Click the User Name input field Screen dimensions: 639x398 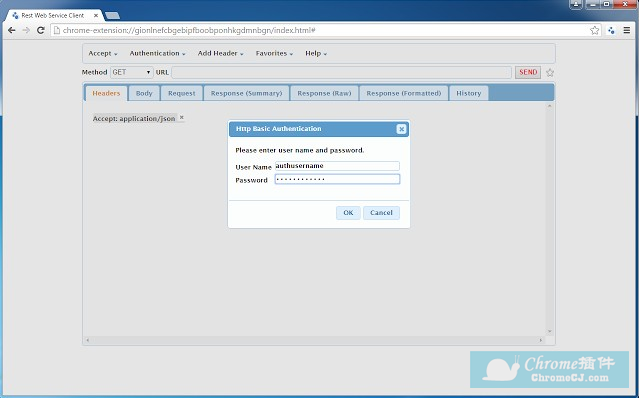[x=337, y=166]
